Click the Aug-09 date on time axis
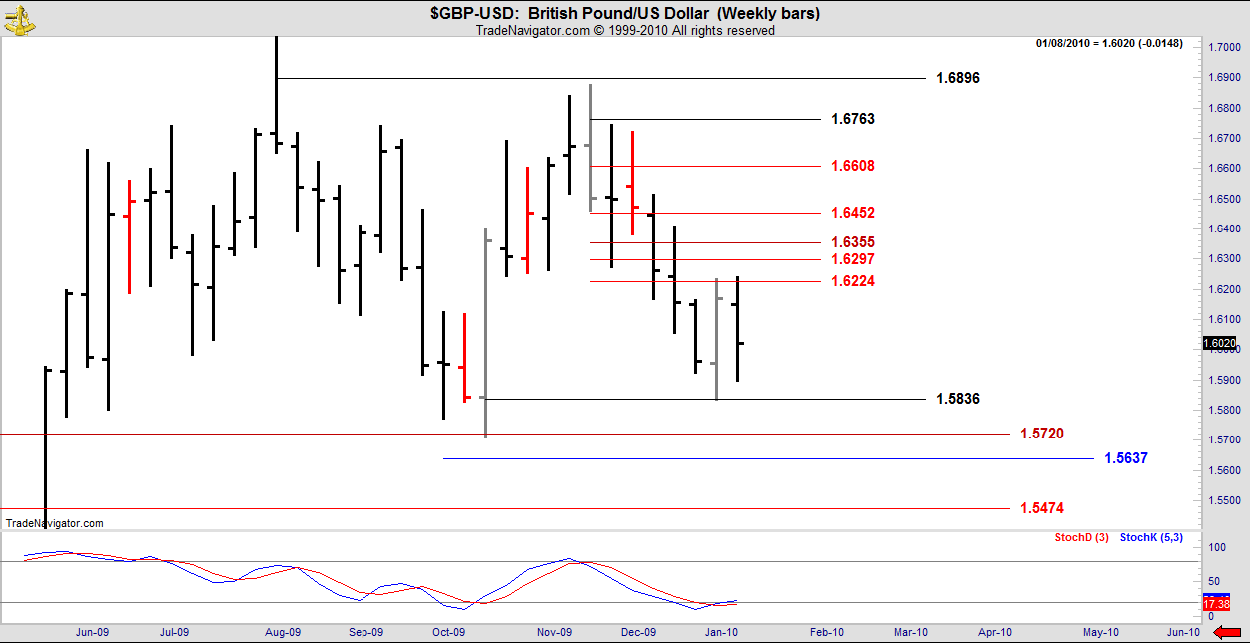Viewport: 1250px width, 643px height. [x=283, y=632]
